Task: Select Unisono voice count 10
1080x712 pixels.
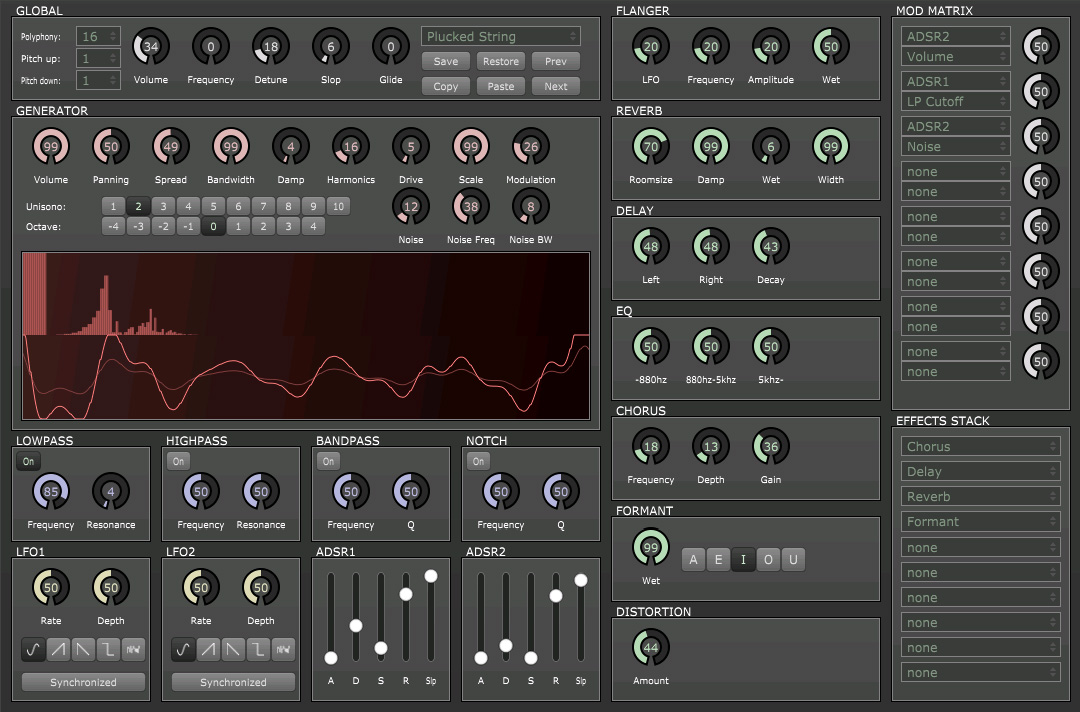Action: [338, 206]
